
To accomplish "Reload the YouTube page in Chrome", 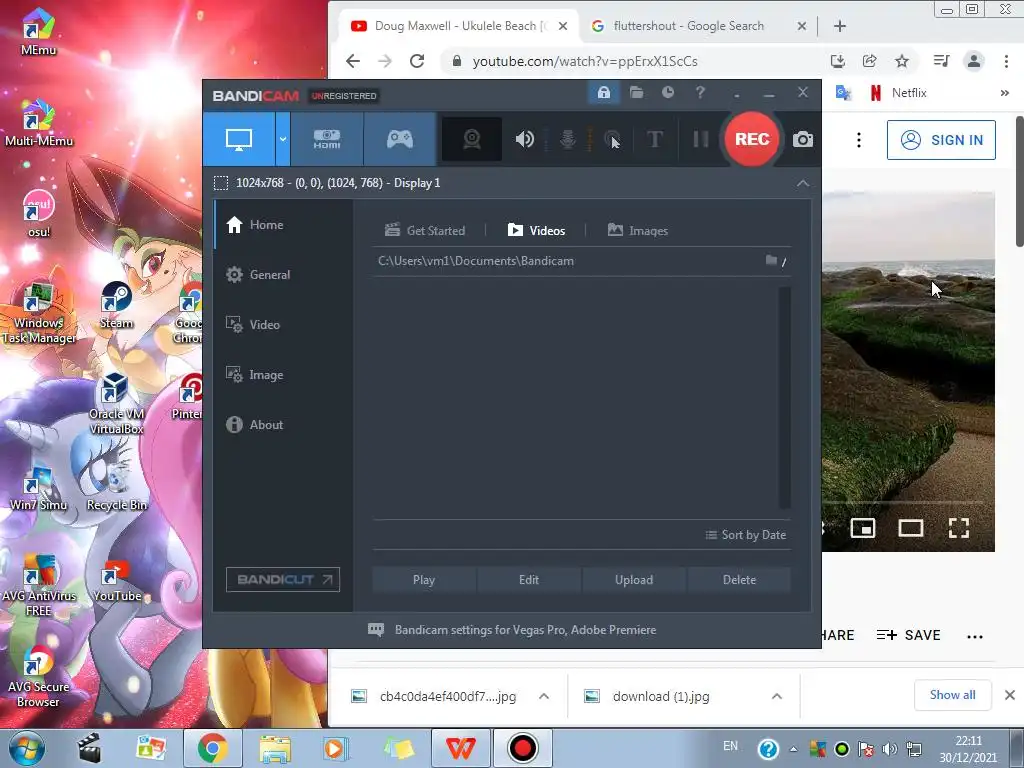I will coord(417,61).
